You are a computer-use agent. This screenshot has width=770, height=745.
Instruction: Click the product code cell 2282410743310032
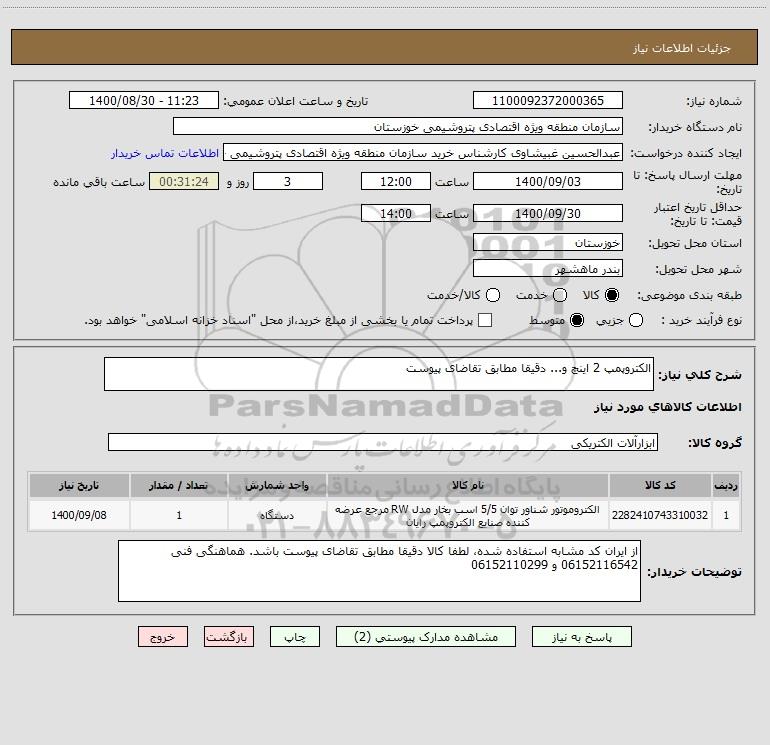[660, 515]
